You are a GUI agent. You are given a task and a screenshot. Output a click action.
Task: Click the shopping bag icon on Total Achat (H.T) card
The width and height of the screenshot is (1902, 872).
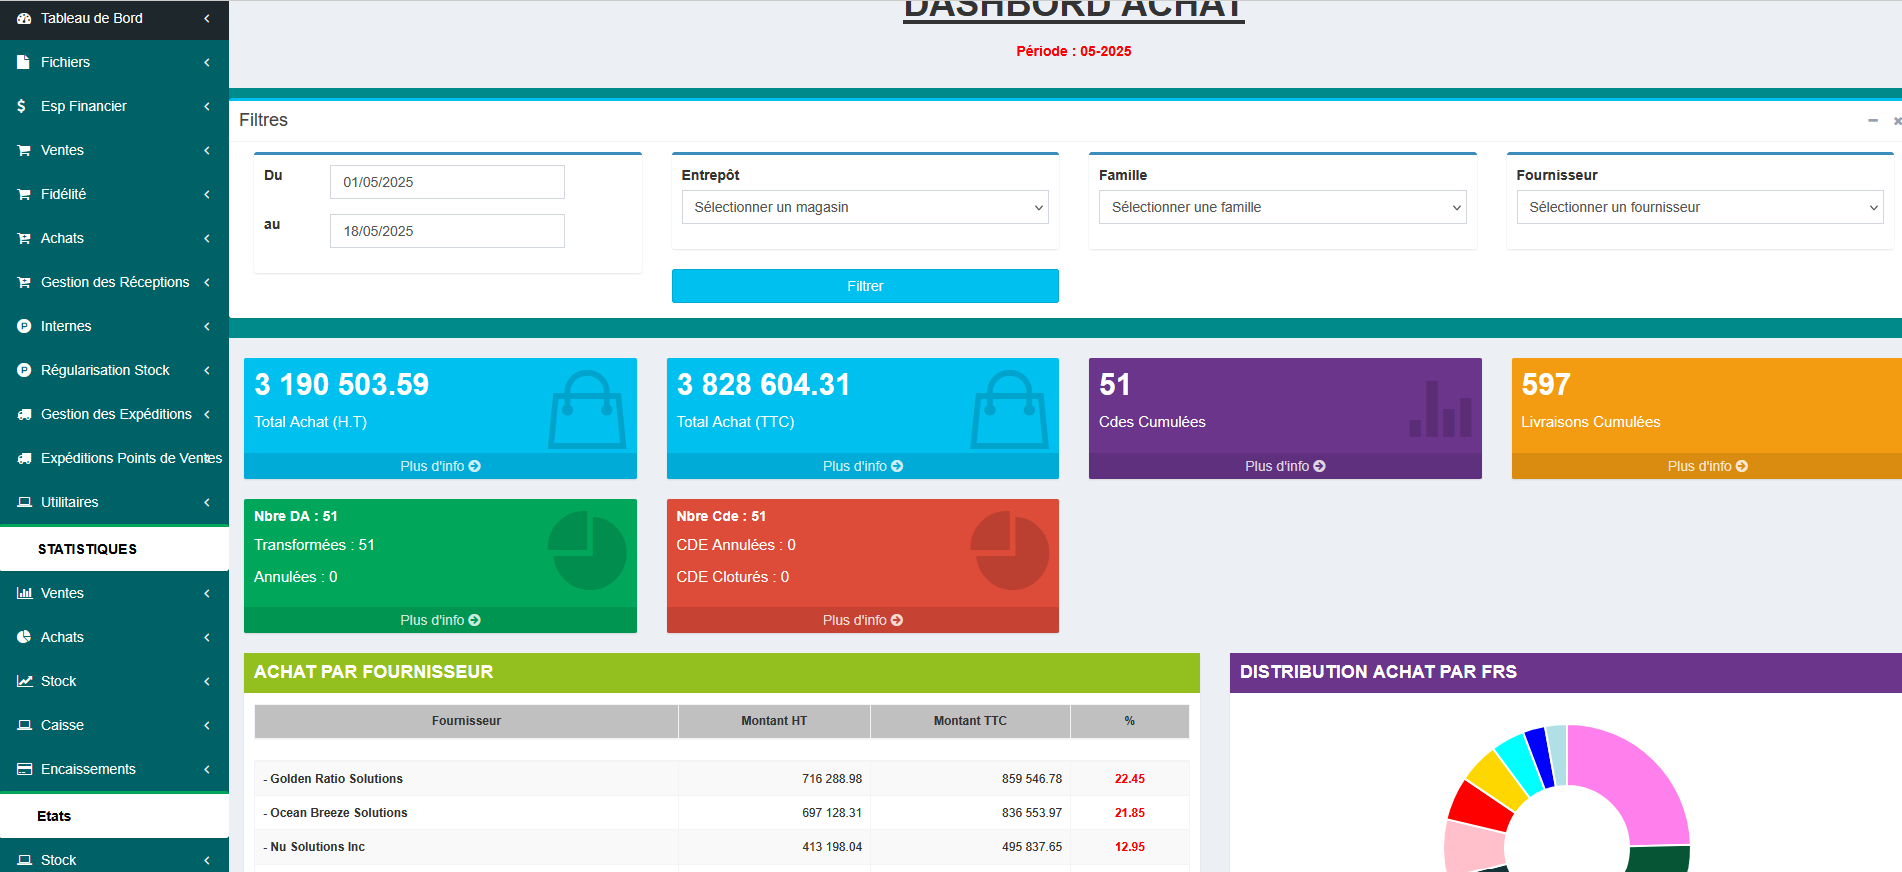tap(586, 410)
